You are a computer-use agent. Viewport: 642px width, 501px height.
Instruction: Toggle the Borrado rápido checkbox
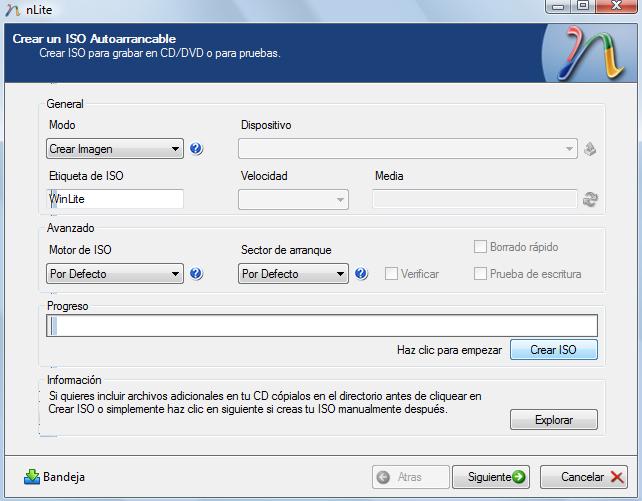(481, 247)
